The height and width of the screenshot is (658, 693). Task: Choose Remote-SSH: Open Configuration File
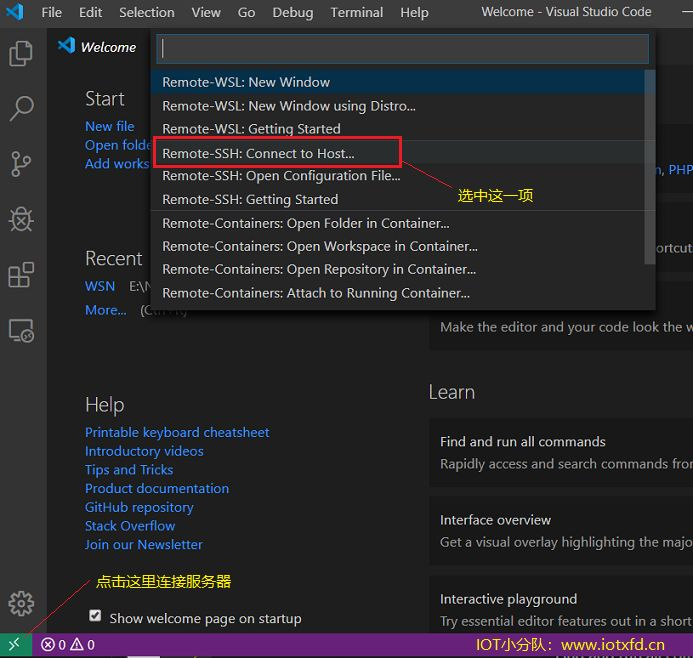398,176
